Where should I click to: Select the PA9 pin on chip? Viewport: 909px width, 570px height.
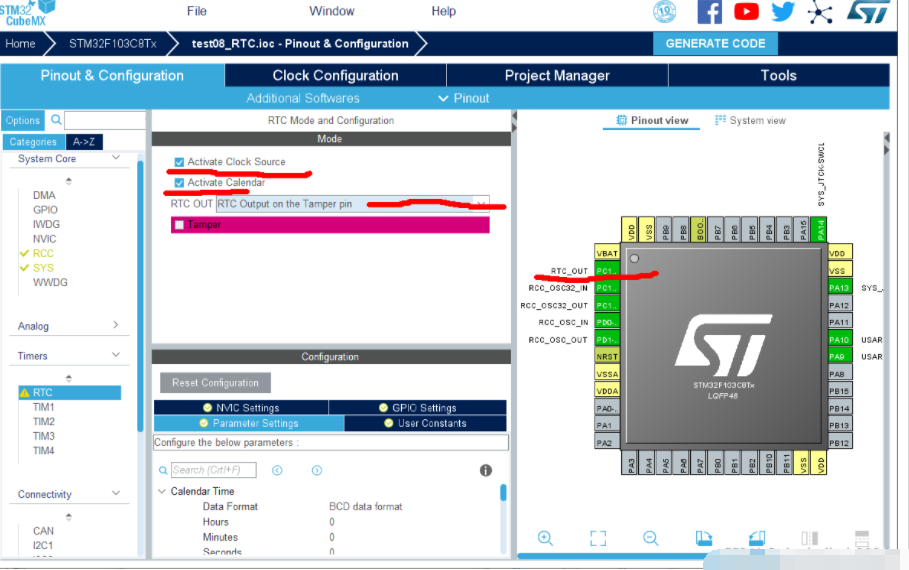point(840,357)
